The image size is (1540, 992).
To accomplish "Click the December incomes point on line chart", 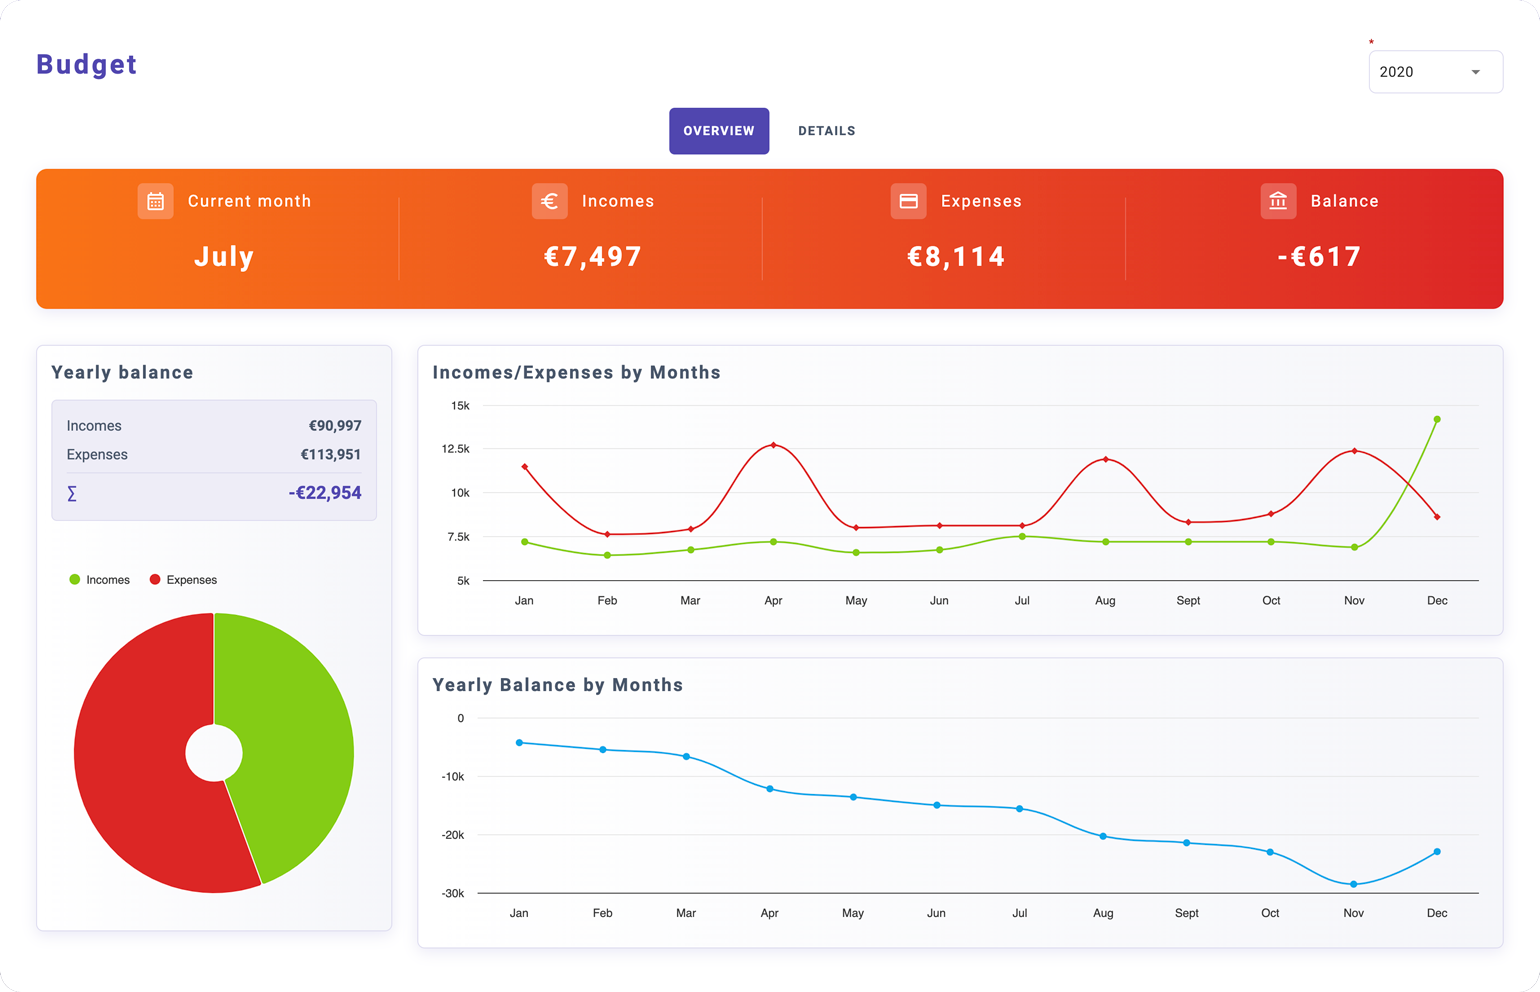I will pos(1437,420).
